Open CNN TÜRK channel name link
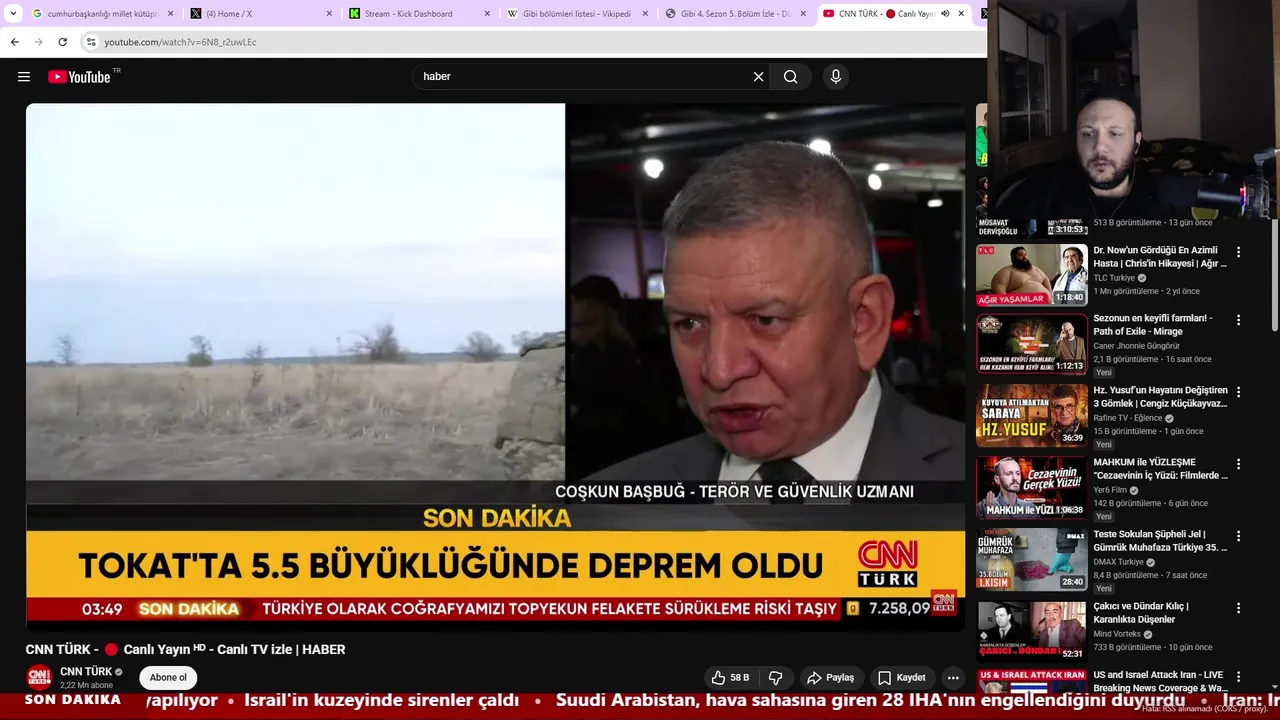The image size is (1280, 720). pos(86,672)
